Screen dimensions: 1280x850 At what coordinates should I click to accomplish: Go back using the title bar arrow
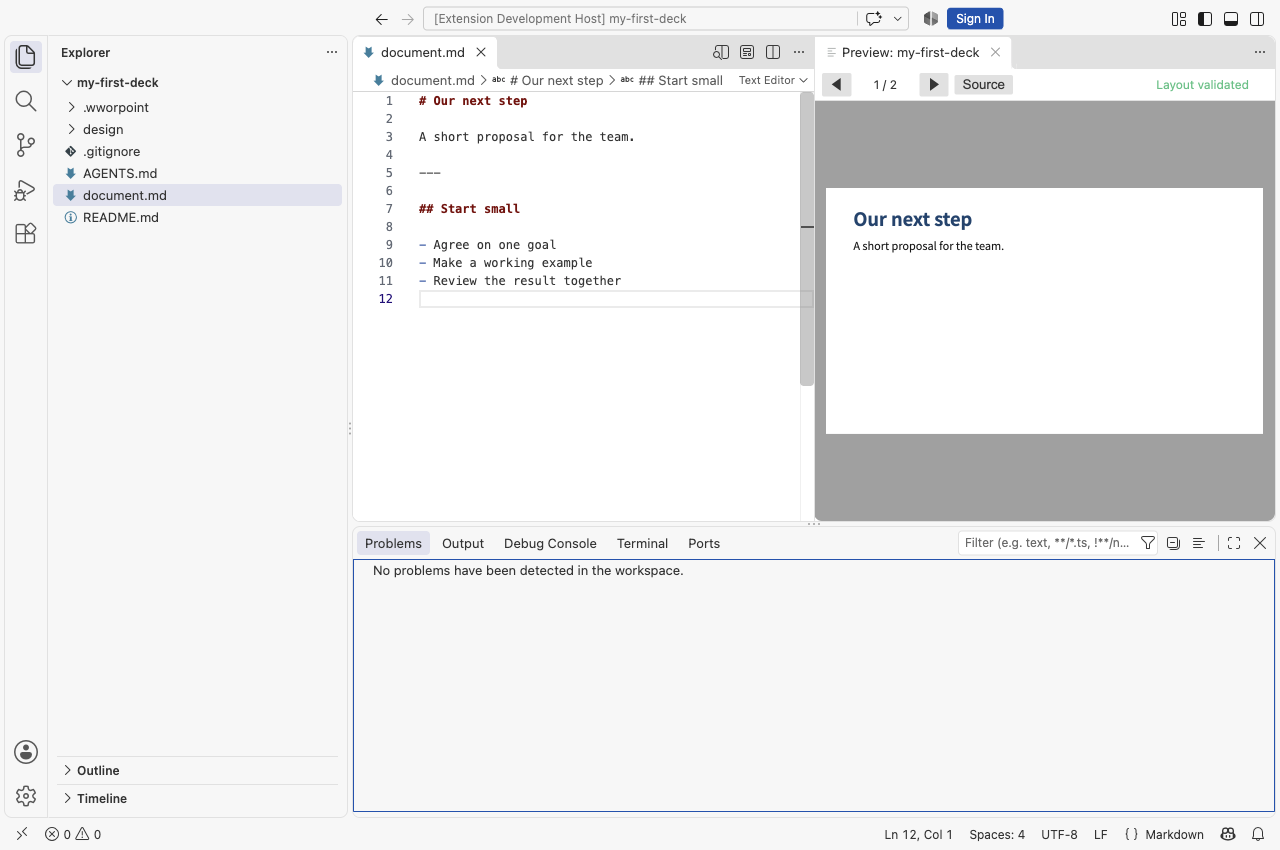(381, 18)
